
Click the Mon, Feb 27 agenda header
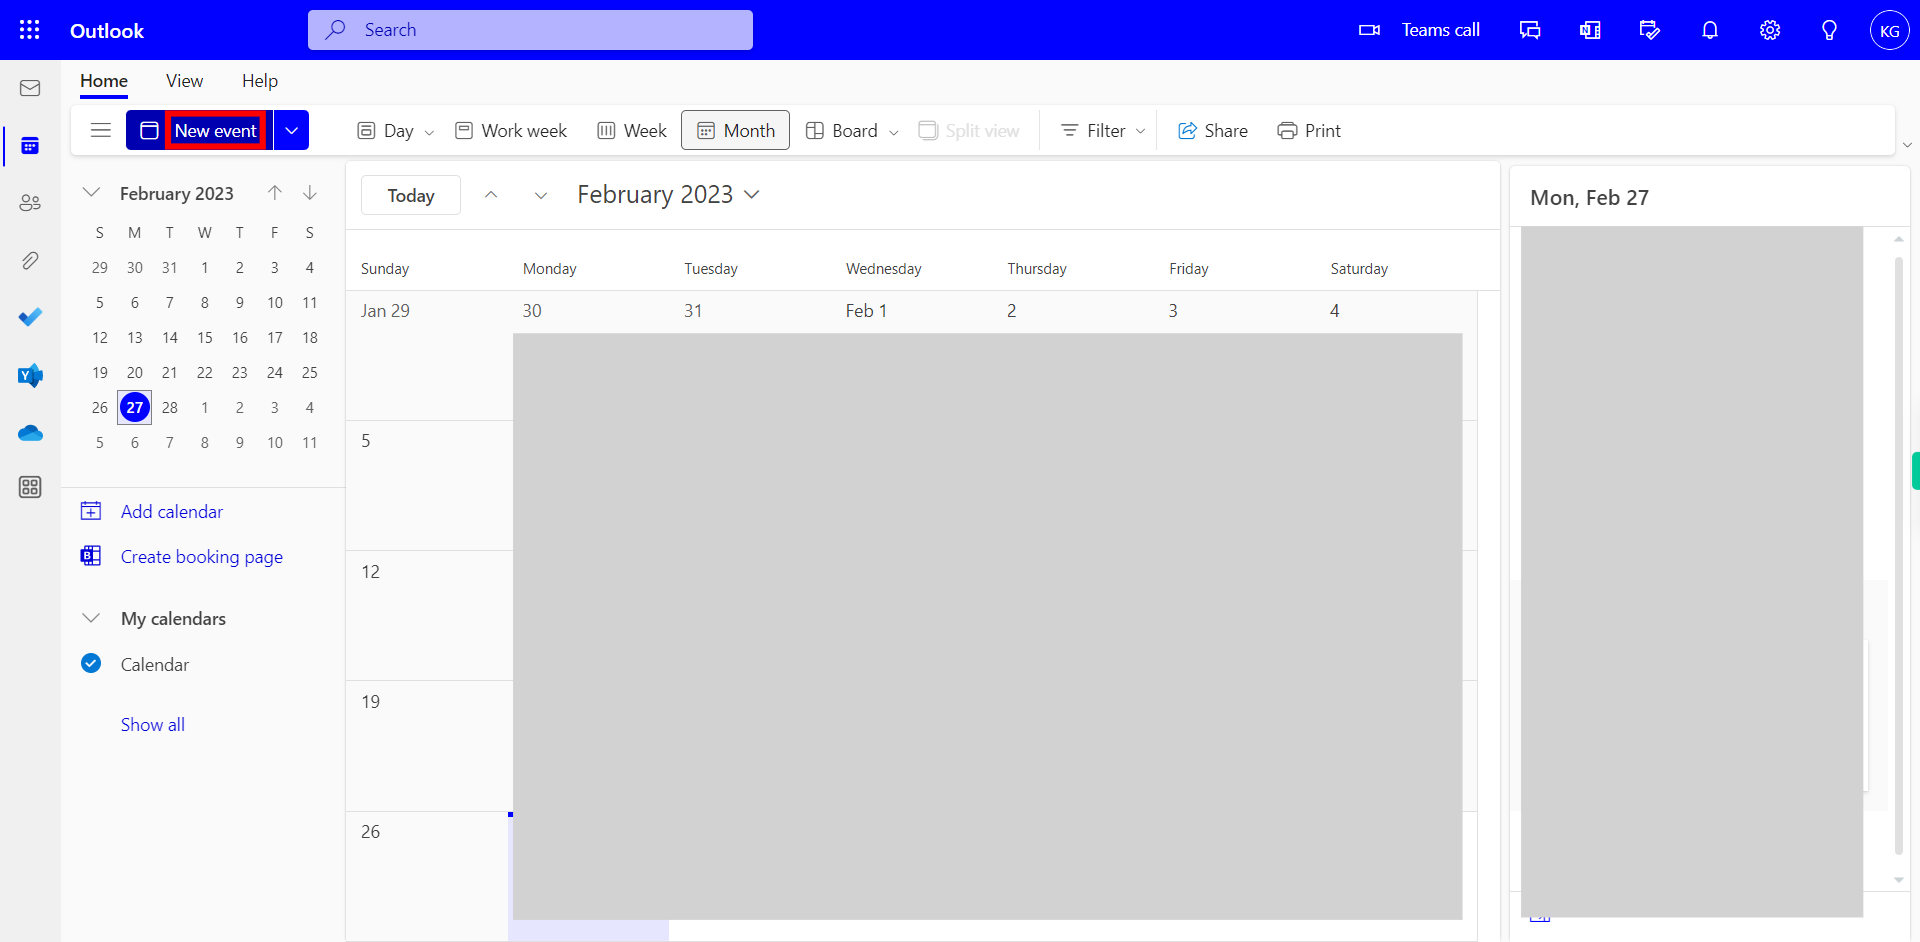click(x=1589, y=198)
